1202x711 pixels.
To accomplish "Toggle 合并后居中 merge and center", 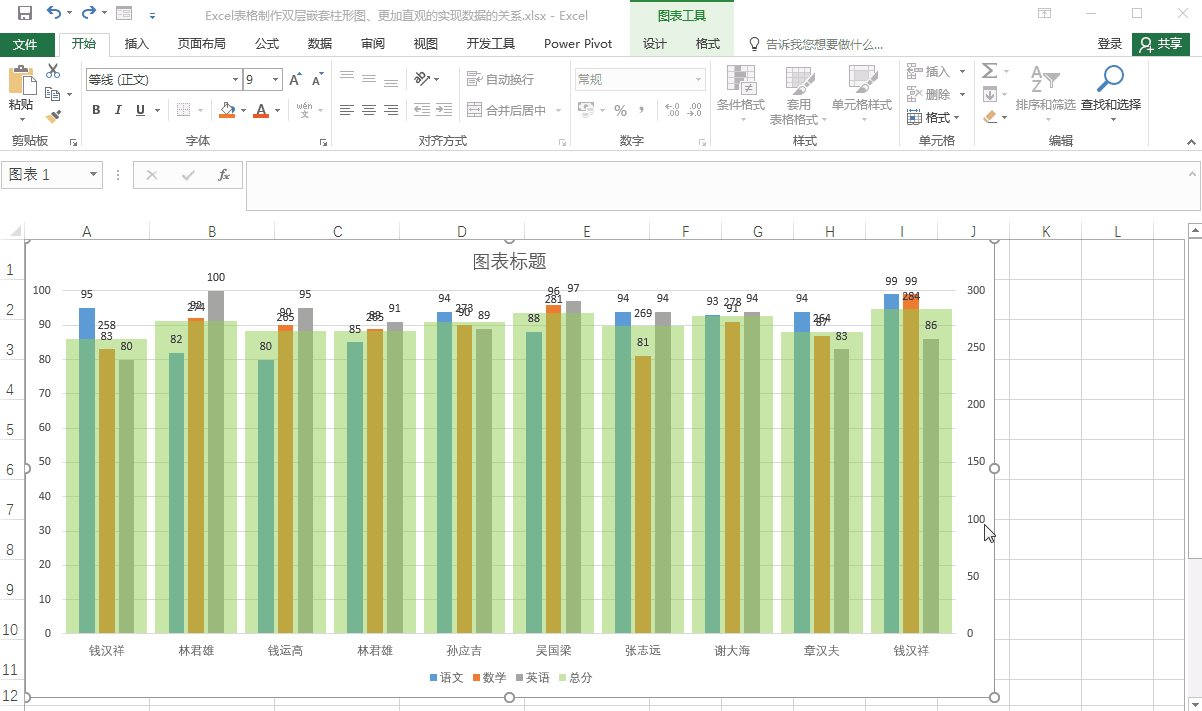I will coord(507,110).
